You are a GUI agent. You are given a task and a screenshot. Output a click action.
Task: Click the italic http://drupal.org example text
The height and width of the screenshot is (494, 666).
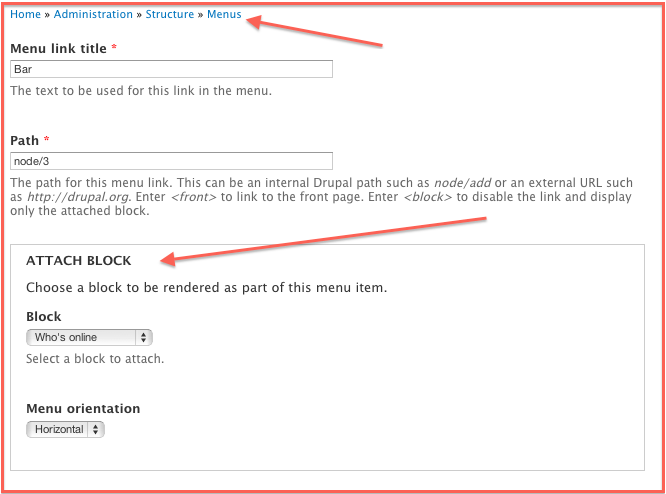click(78, 197)
